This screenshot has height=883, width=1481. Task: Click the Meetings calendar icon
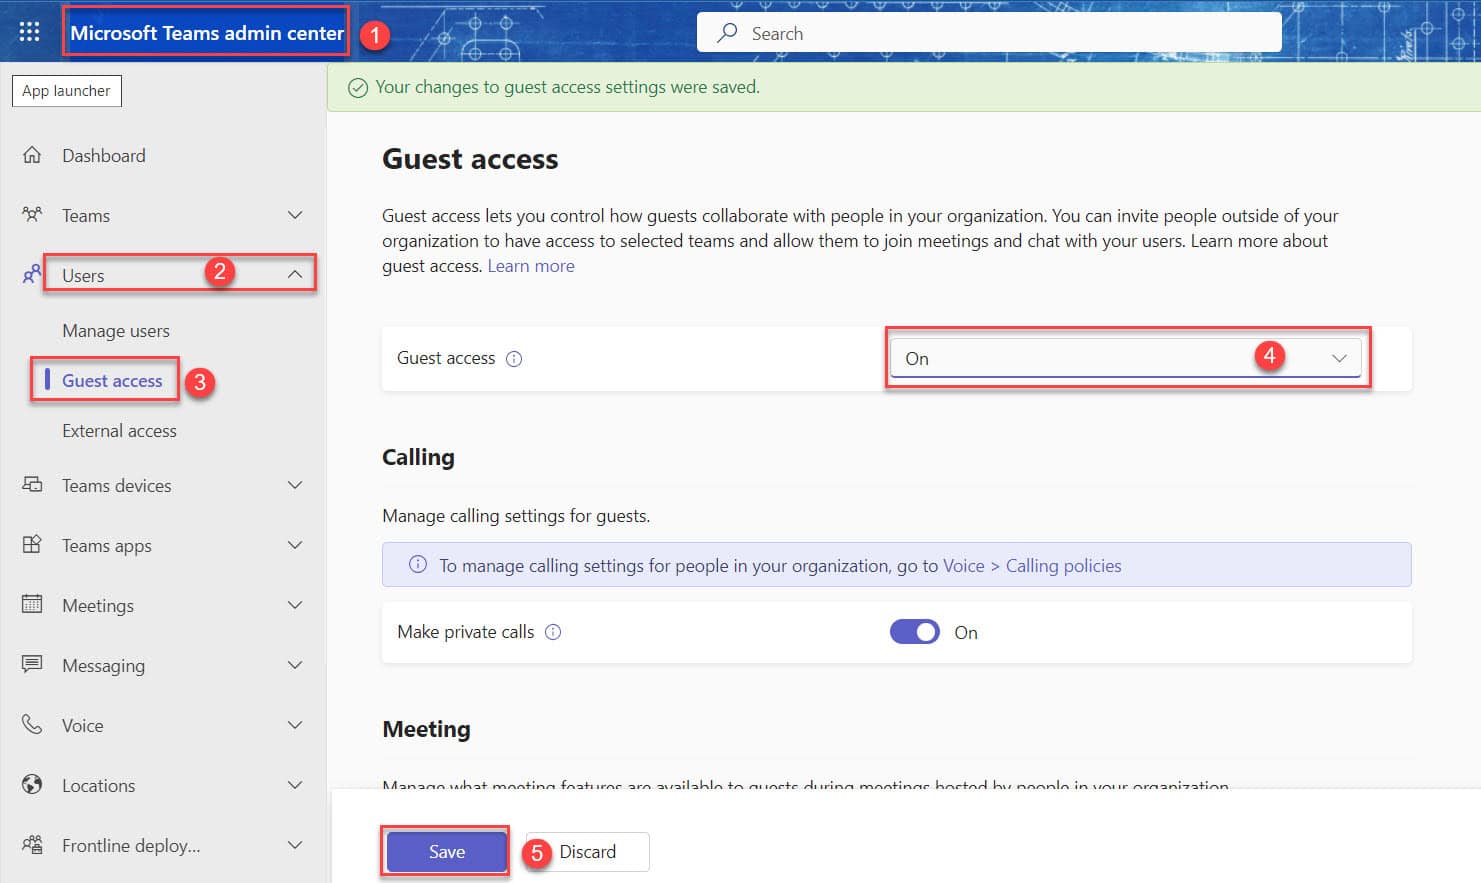coord(32,604)
